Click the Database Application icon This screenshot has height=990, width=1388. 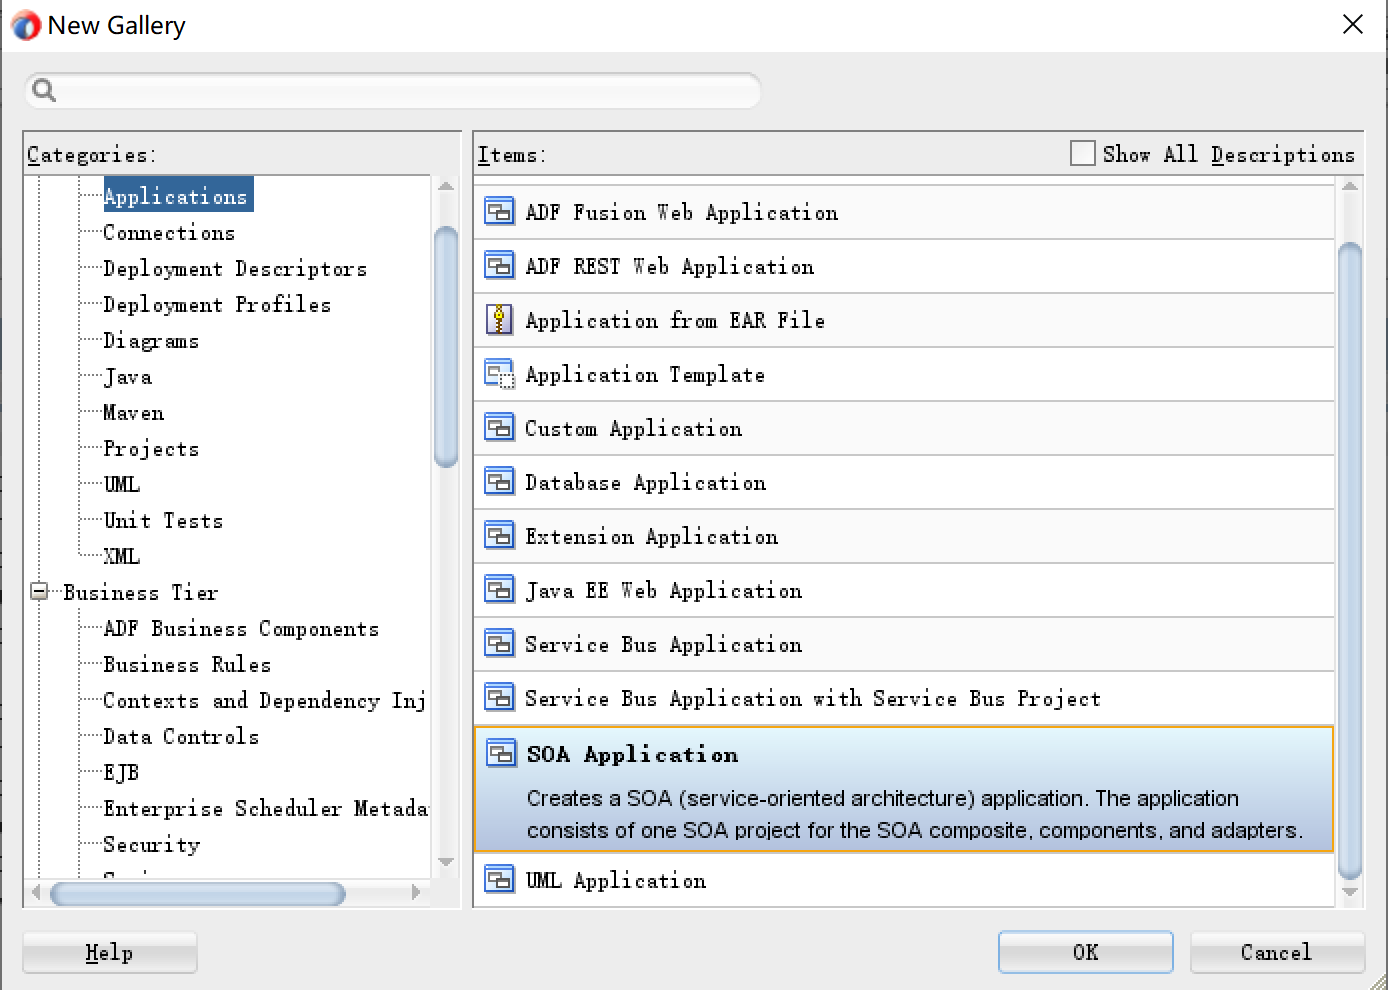click(499, 481)
